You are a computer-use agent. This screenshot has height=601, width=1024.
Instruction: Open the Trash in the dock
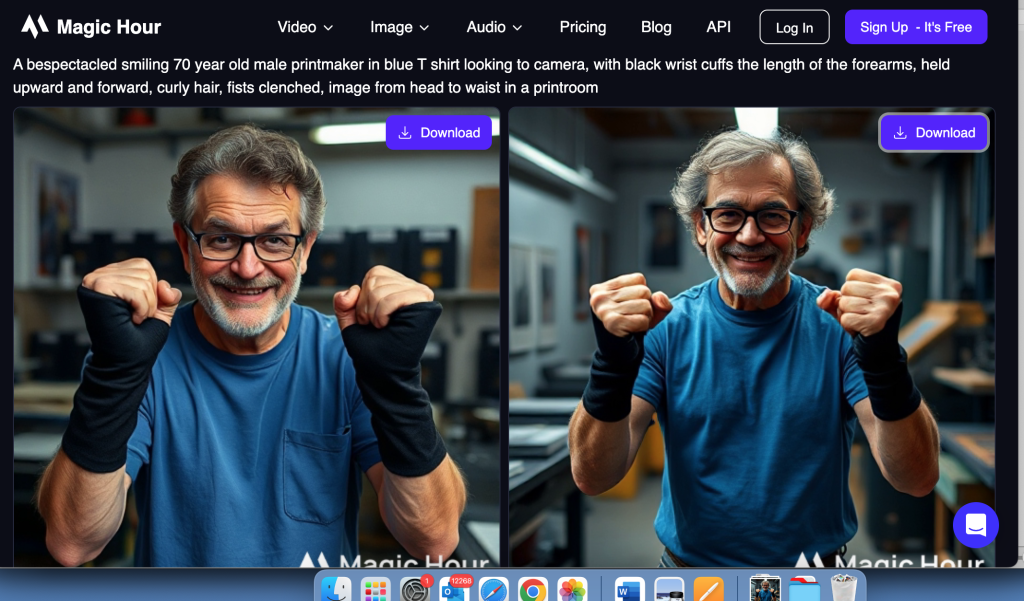(844, 589)
